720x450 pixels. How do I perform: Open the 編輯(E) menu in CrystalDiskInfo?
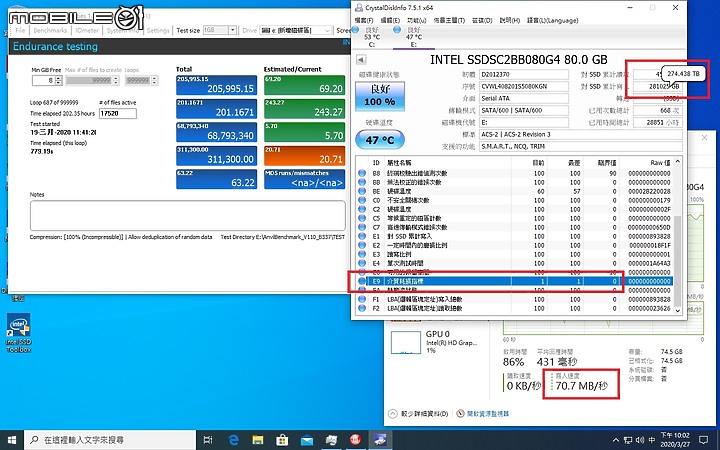point(390,20)
